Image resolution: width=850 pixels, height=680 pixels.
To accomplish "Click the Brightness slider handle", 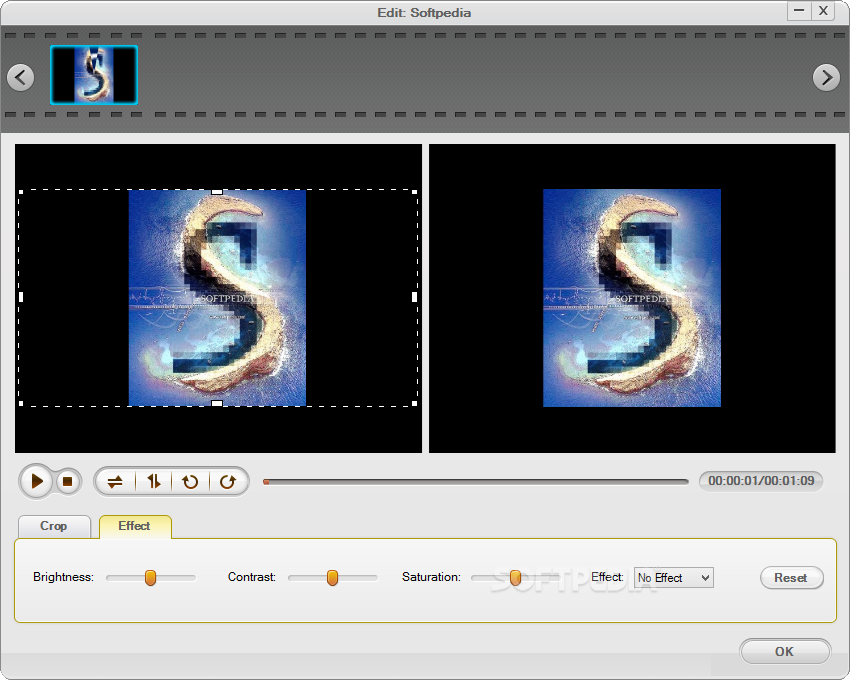I will tap(150, 578).
